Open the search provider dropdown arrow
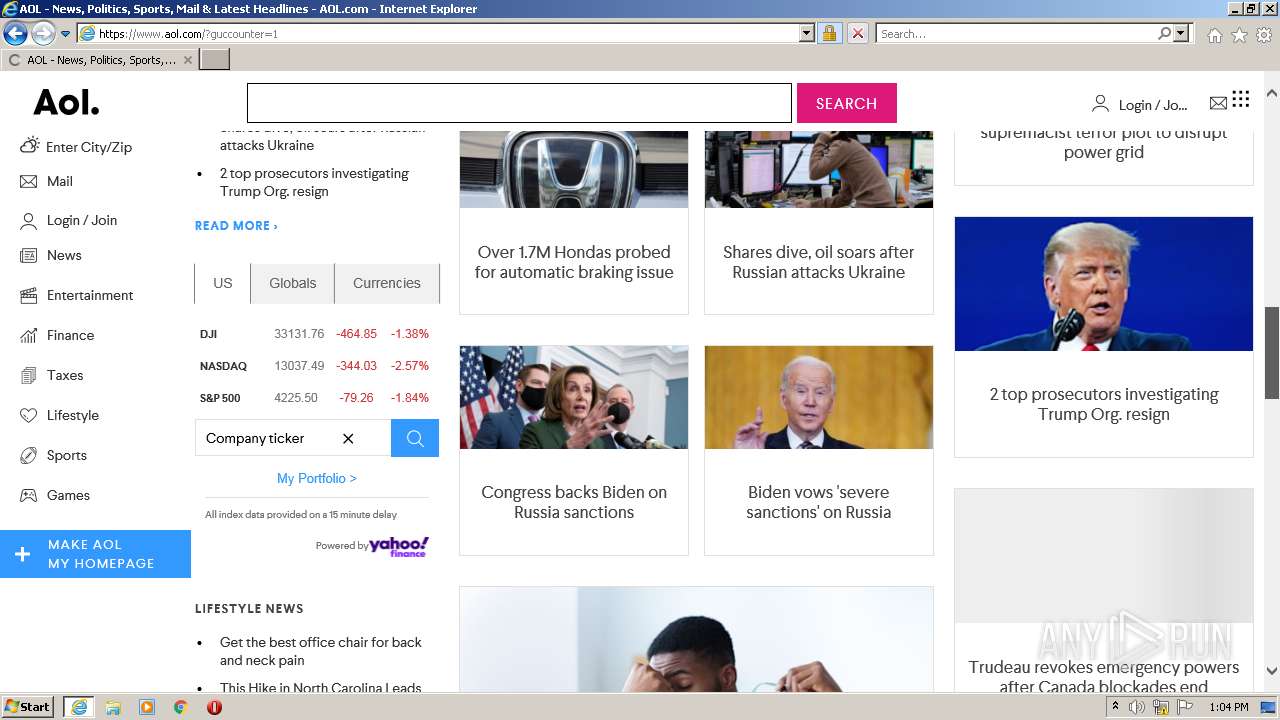Screen dimensions: 1280x720 click(1181, 33)
